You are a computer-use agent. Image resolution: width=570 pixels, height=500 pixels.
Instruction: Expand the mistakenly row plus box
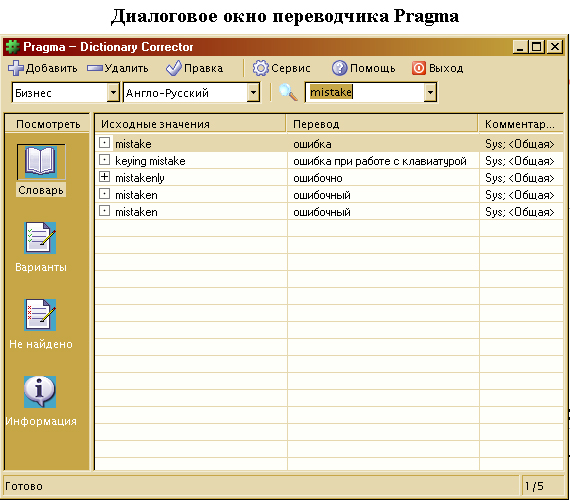104,177
